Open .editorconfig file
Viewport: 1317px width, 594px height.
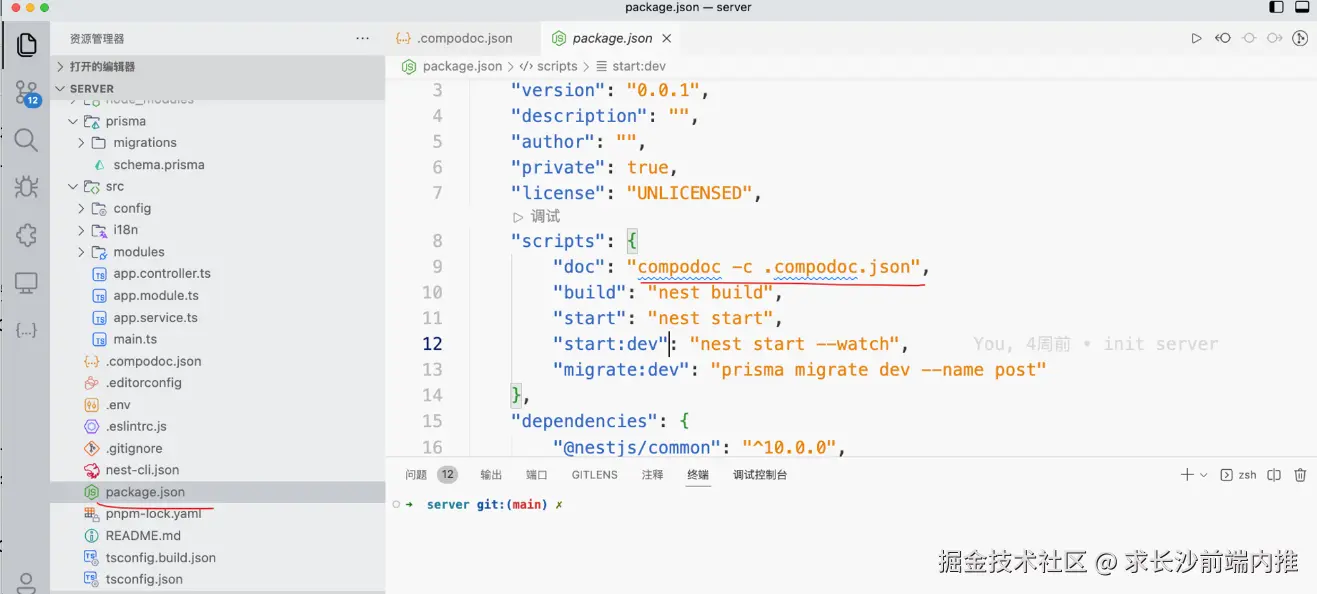[144, 383]
